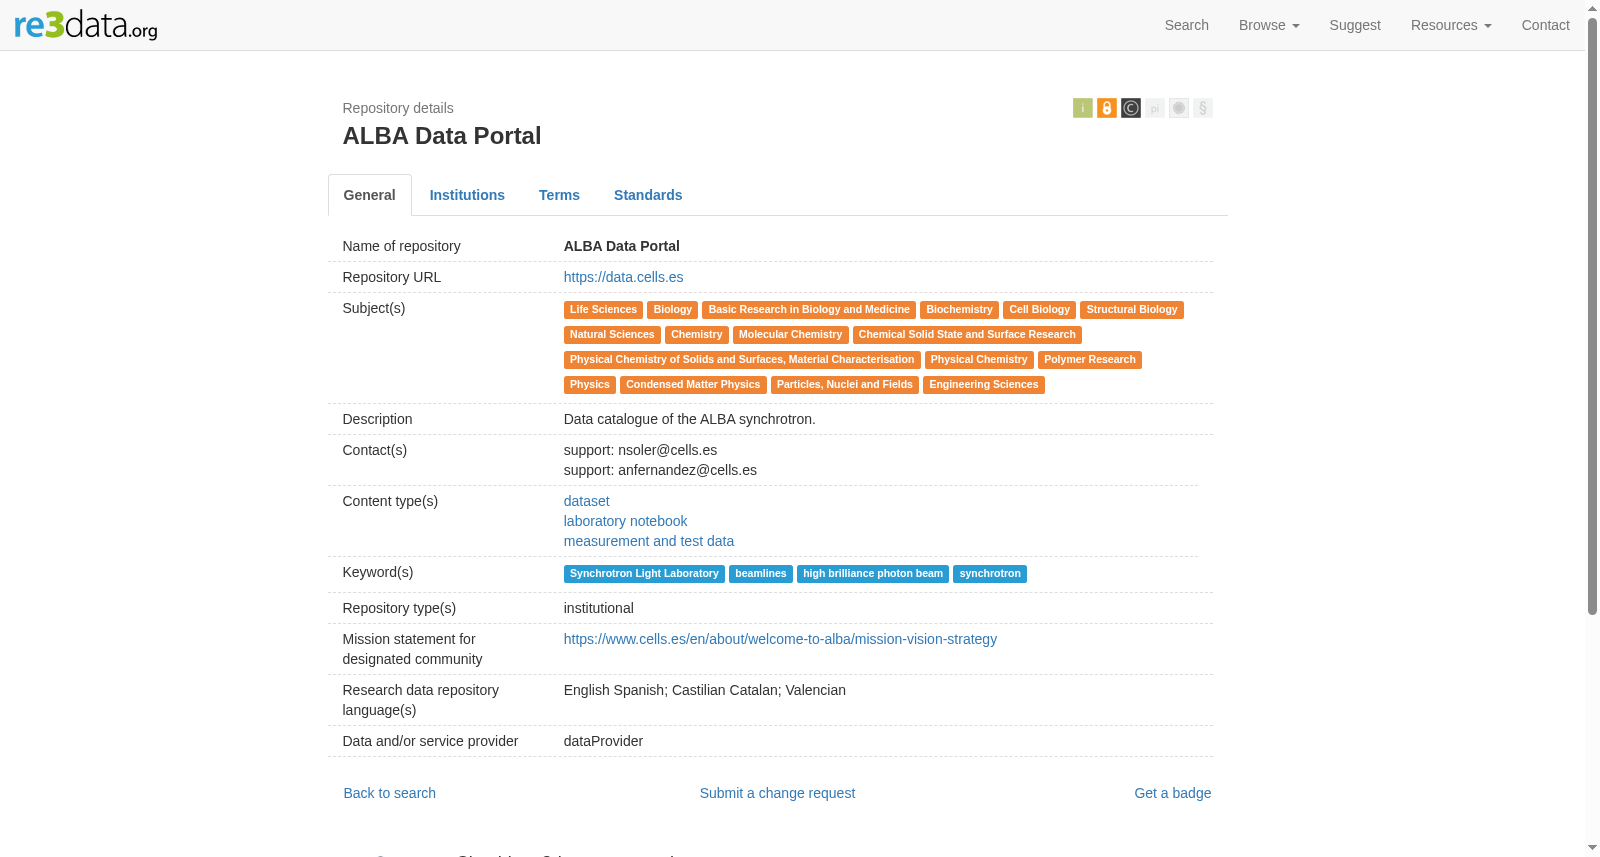
Task: Open the https://data.cells.es repository link
Action: tap(623, 277)
